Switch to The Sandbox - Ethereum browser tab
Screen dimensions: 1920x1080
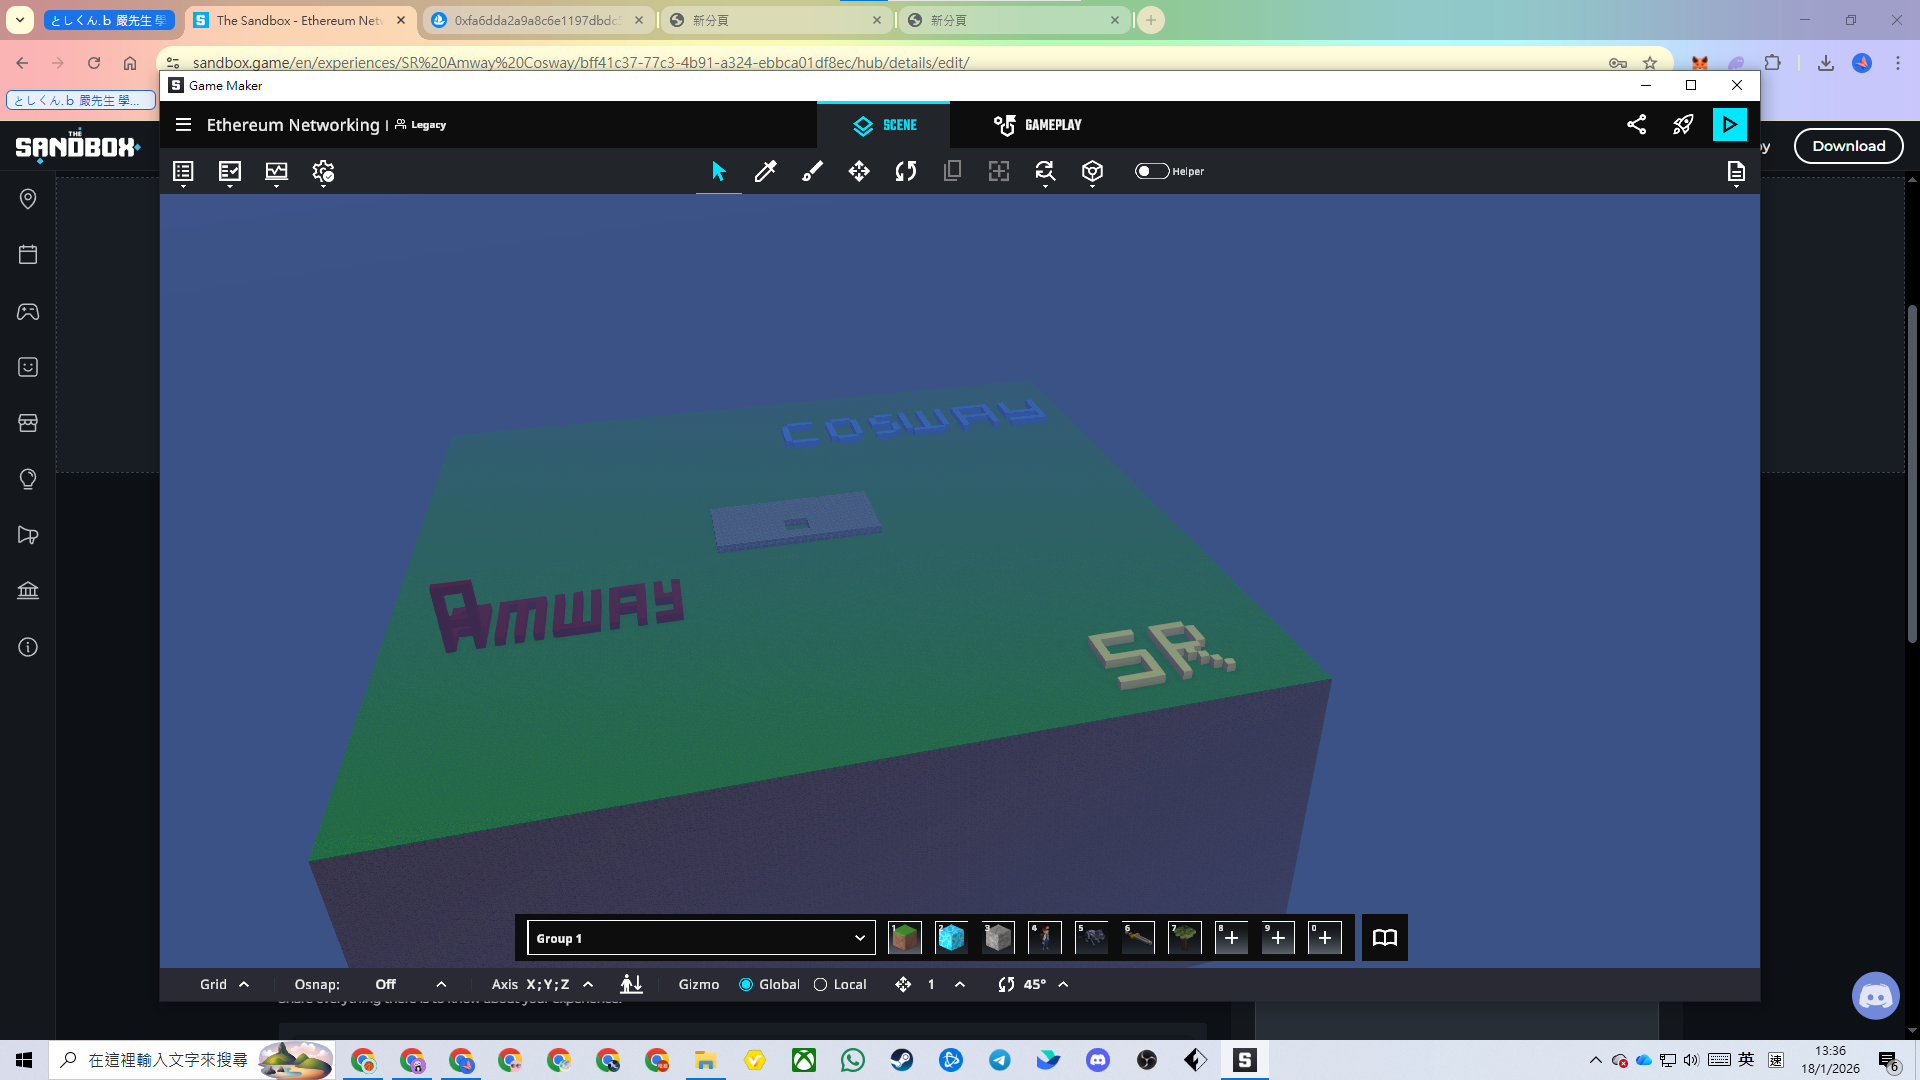coord(299,20)
